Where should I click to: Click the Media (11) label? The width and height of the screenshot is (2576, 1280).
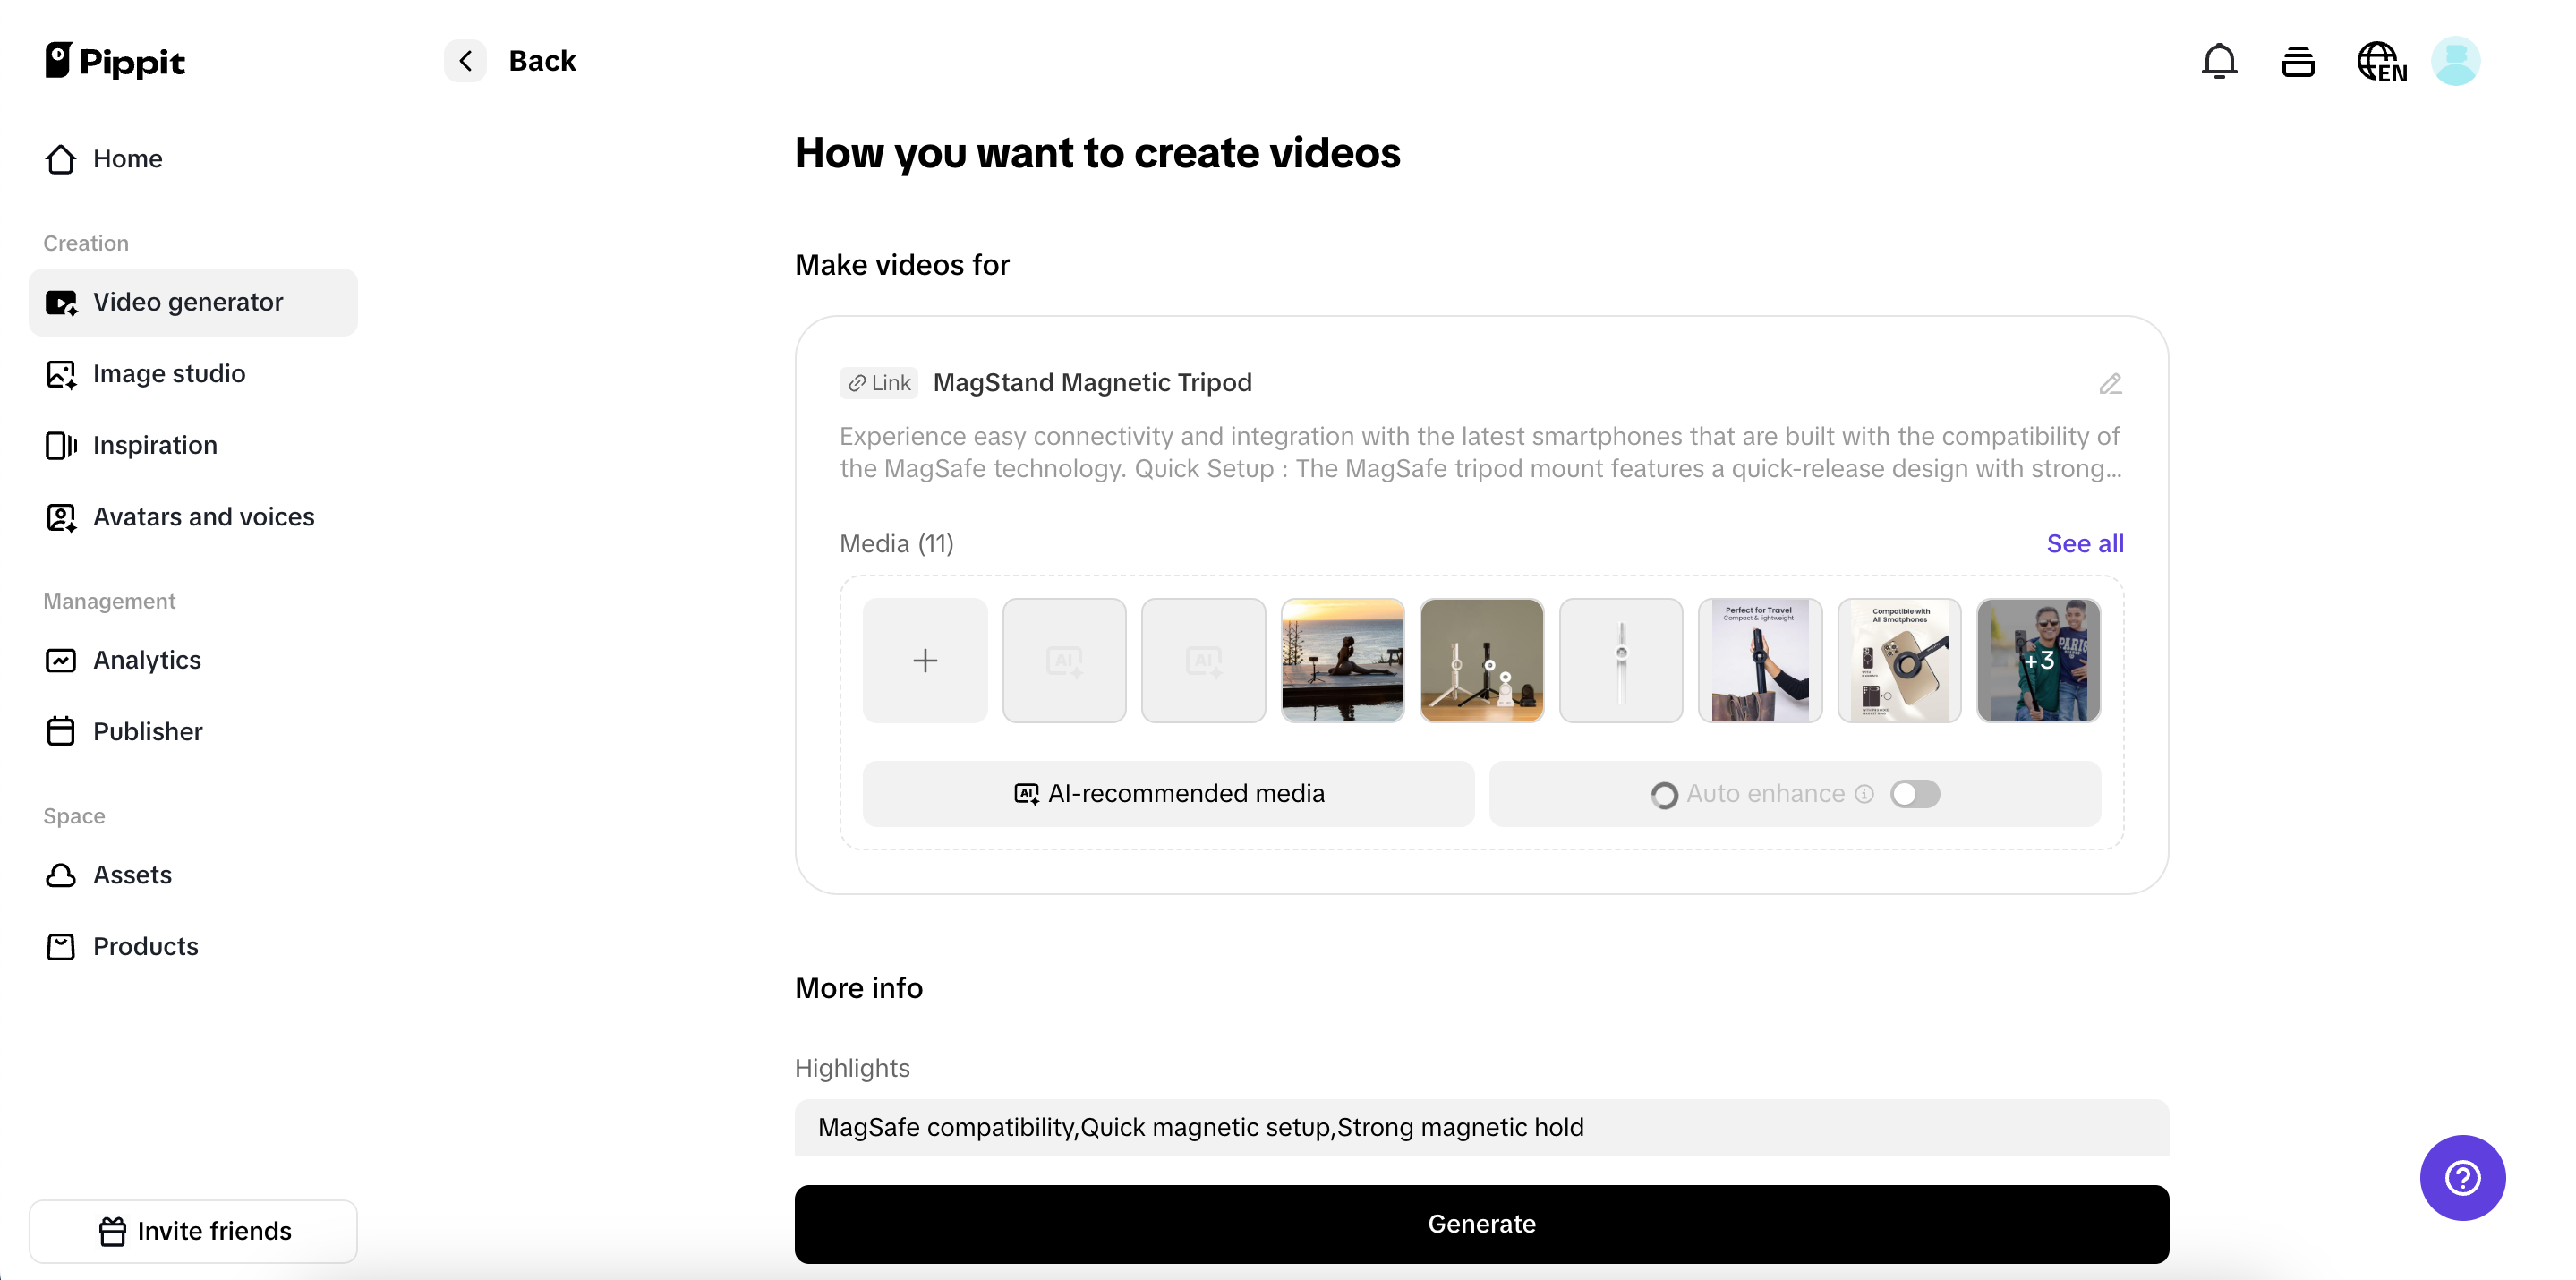(896, 543)
